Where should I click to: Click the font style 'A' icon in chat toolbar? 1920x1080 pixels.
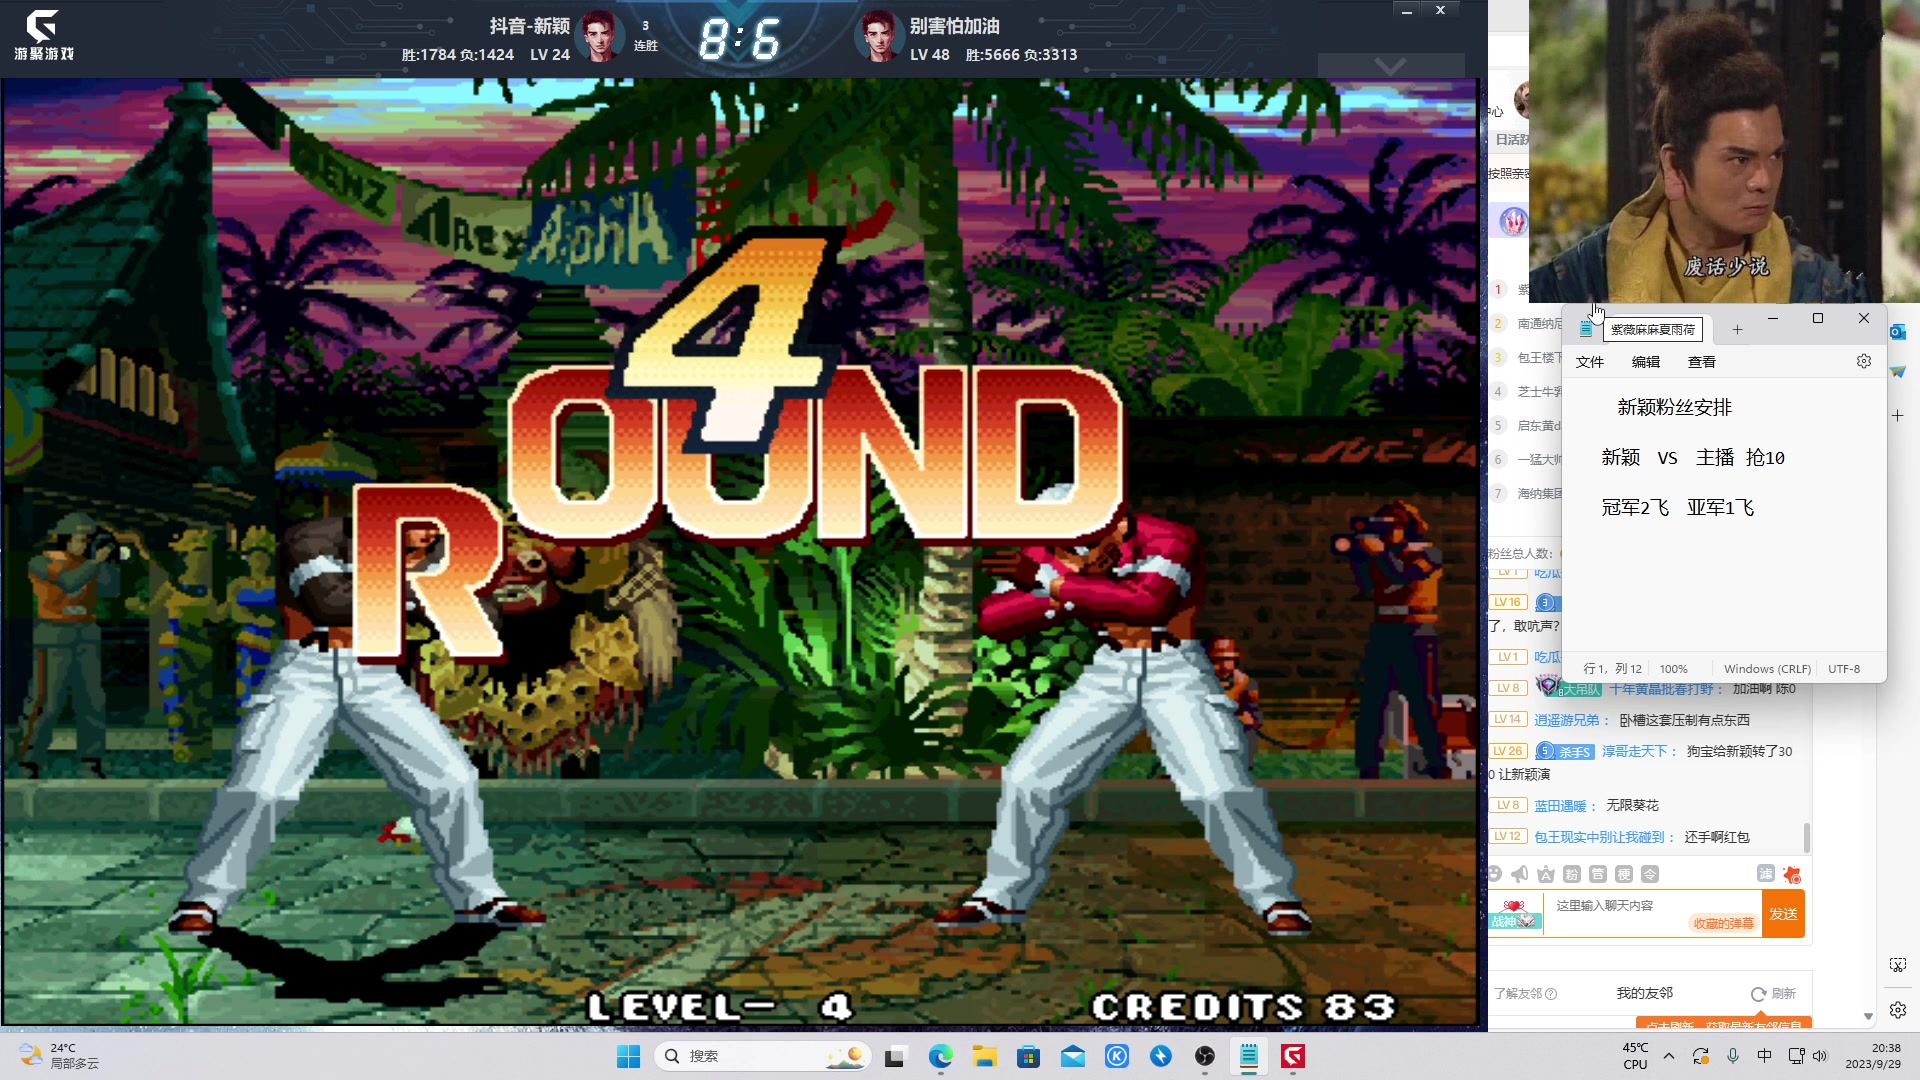click(1546, 874)
